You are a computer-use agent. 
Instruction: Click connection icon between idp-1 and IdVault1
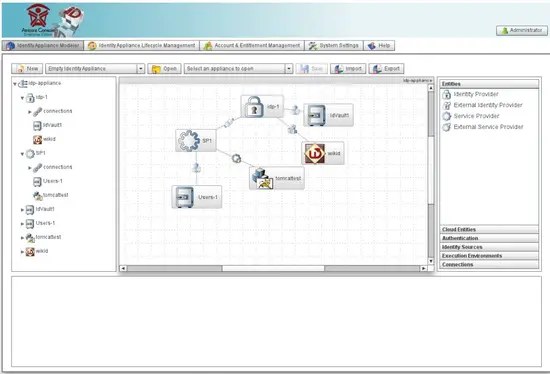295,110
